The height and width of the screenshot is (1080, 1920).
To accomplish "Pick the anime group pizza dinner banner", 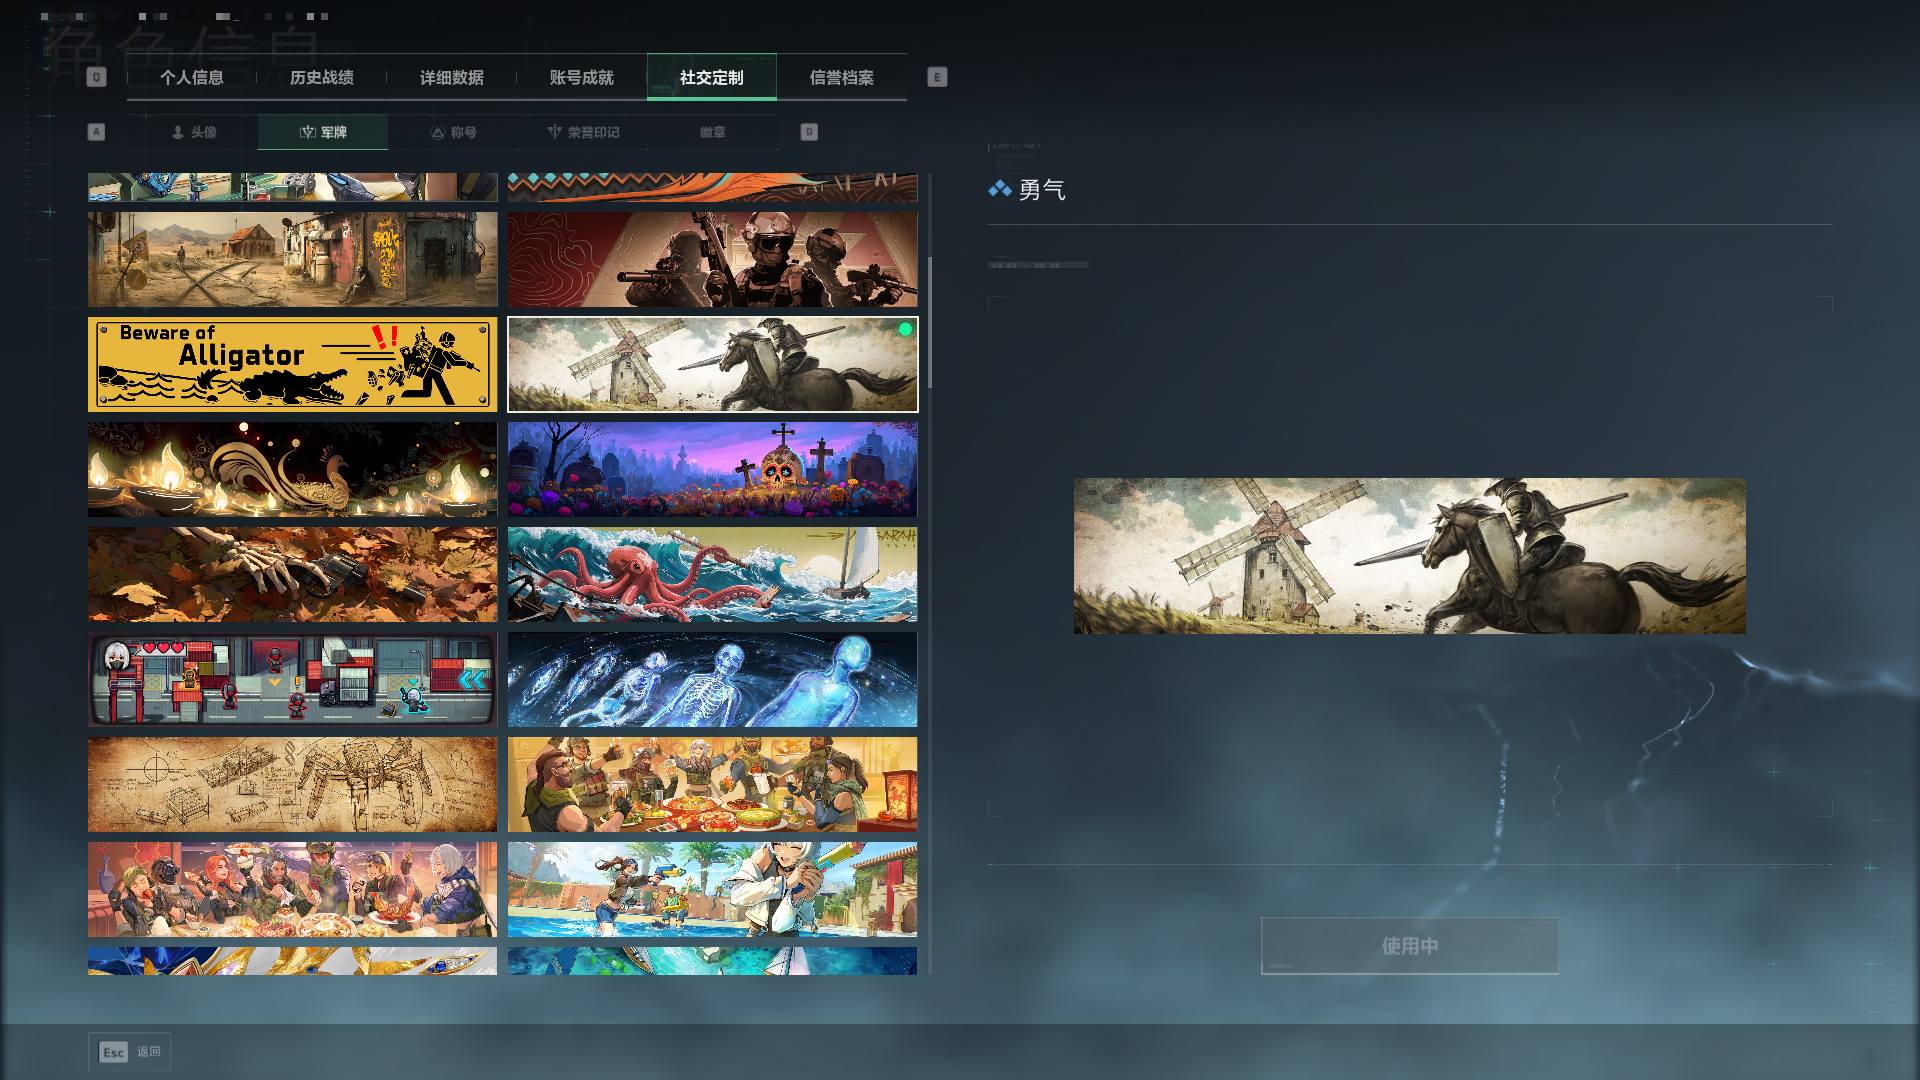I will [x=292, y=889].
